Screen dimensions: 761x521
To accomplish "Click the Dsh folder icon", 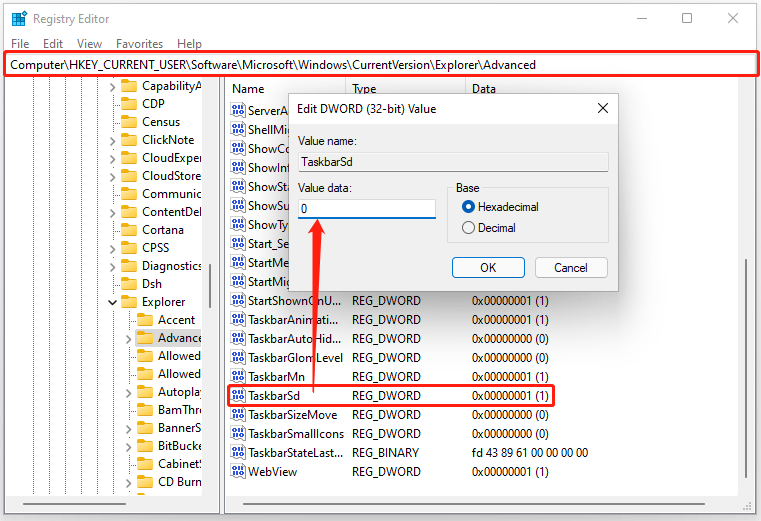I will point(129,284).
